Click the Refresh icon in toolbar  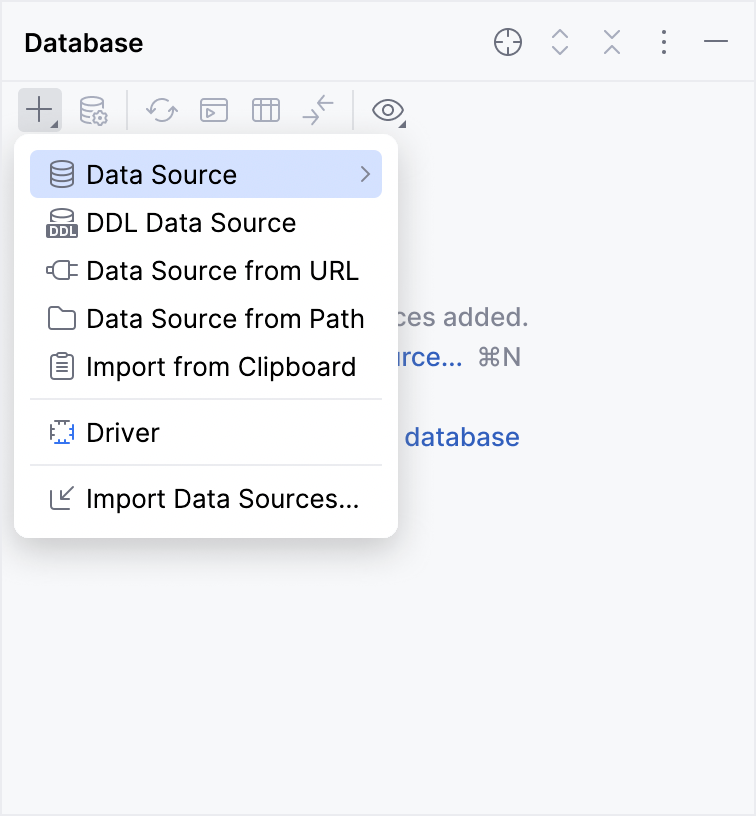tap(161, 110)
